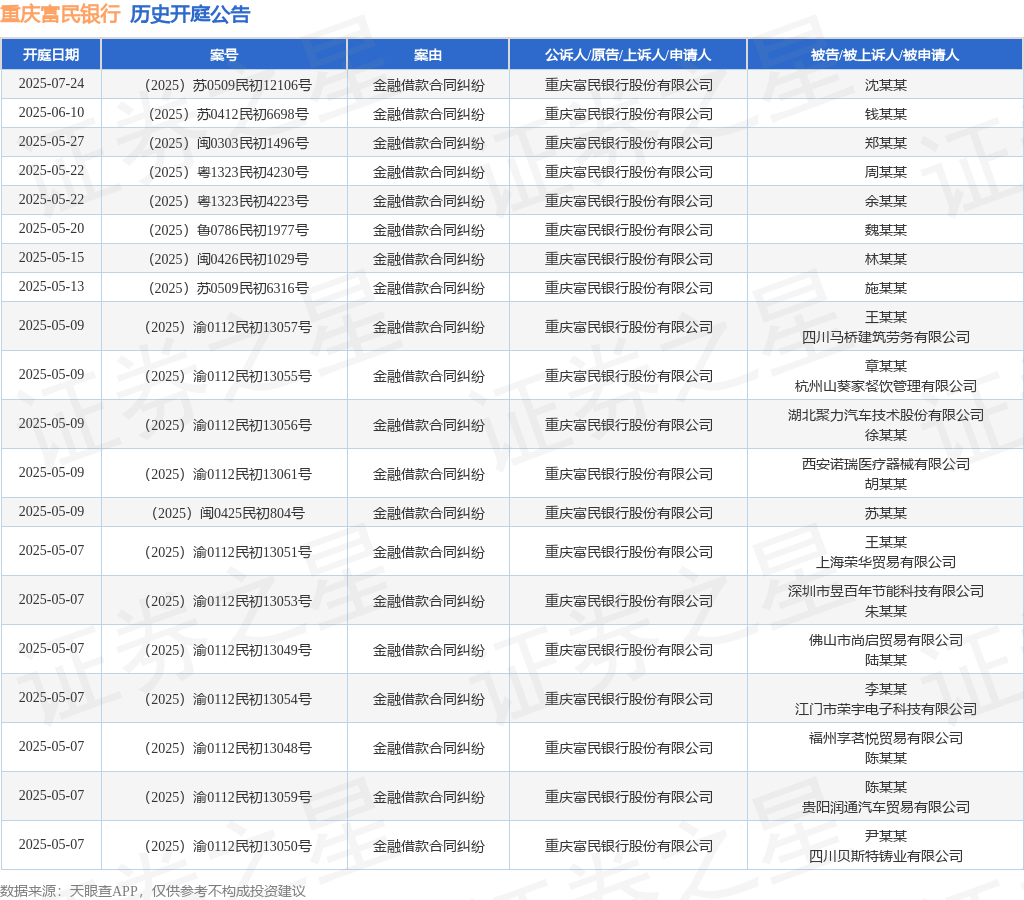This screenshot has height=900, width=1024.
Task: Select defendant 周某某
Action: [x=886, y=172]
